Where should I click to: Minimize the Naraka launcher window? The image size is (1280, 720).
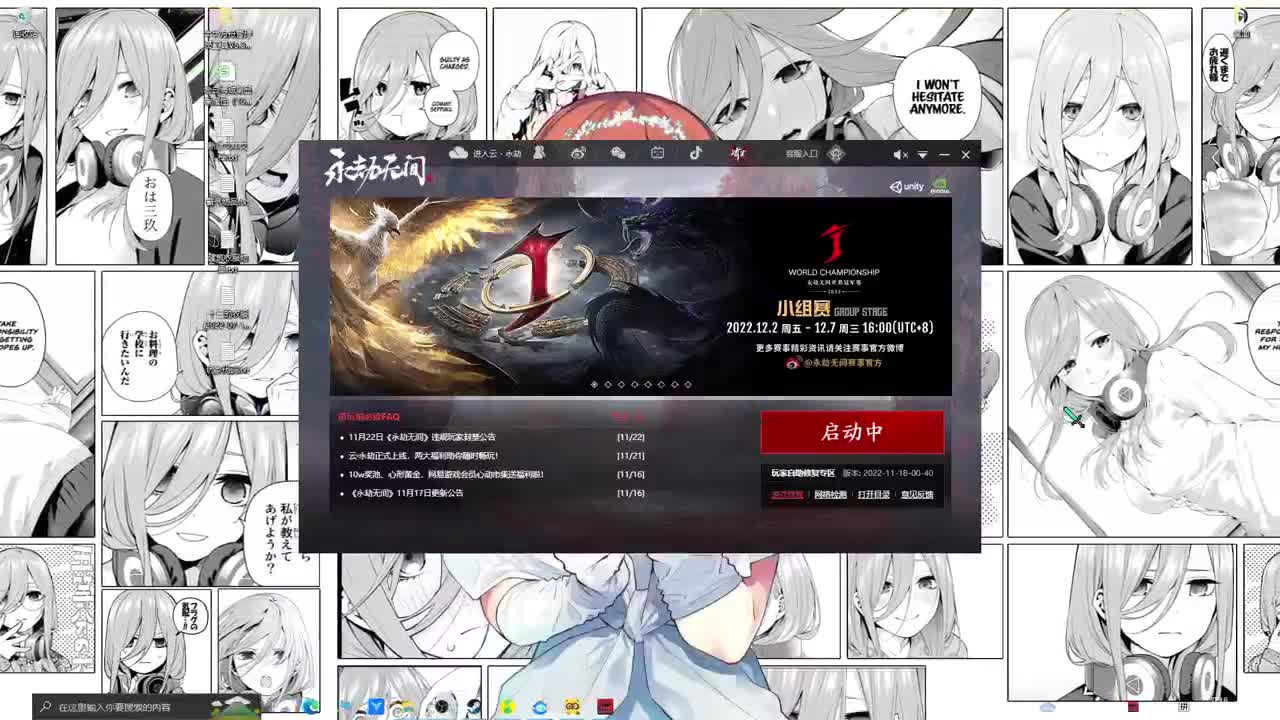(944, 155)
